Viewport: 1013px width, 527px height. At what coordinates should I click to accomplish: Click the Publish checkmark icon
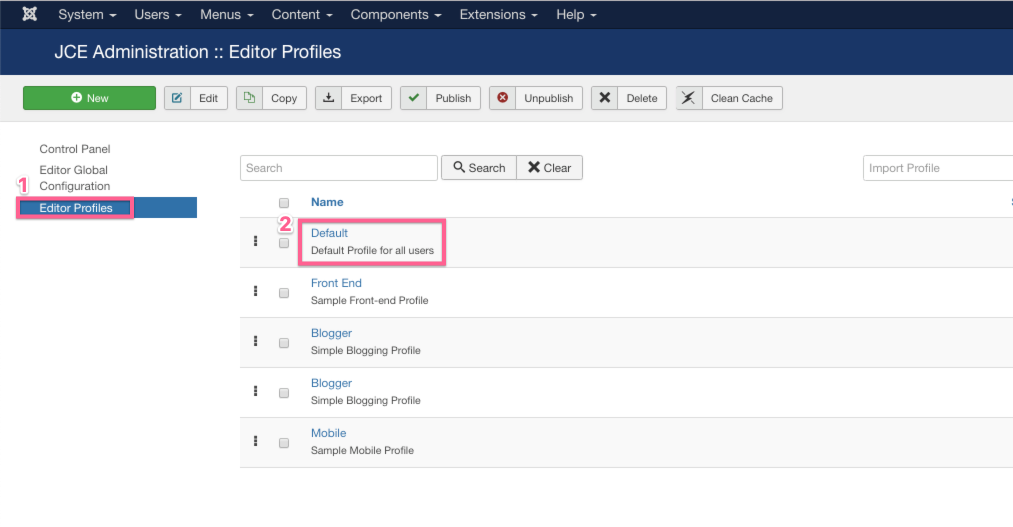(413, 98)
